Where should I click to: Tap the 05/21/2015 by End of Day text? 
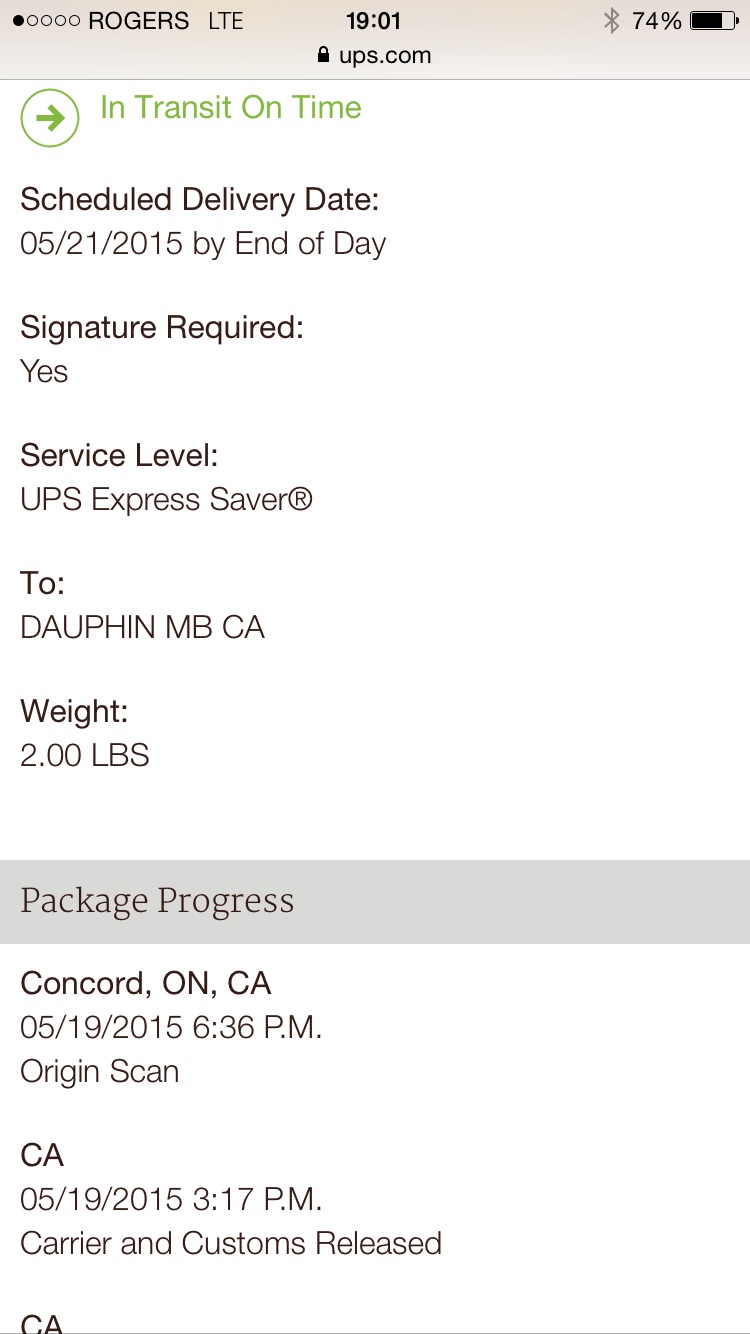(x=203, y=244)
